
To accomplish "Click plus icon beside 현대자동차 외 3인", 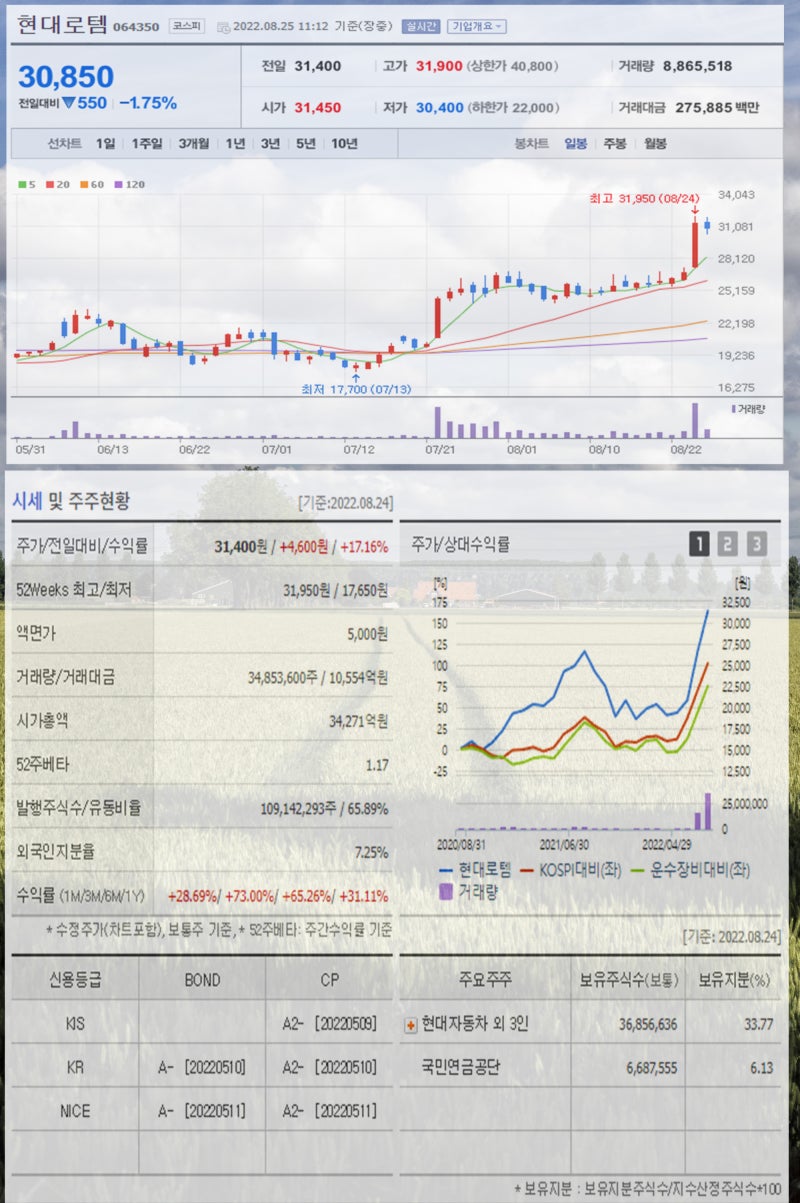I will [x=411, y=1024].
